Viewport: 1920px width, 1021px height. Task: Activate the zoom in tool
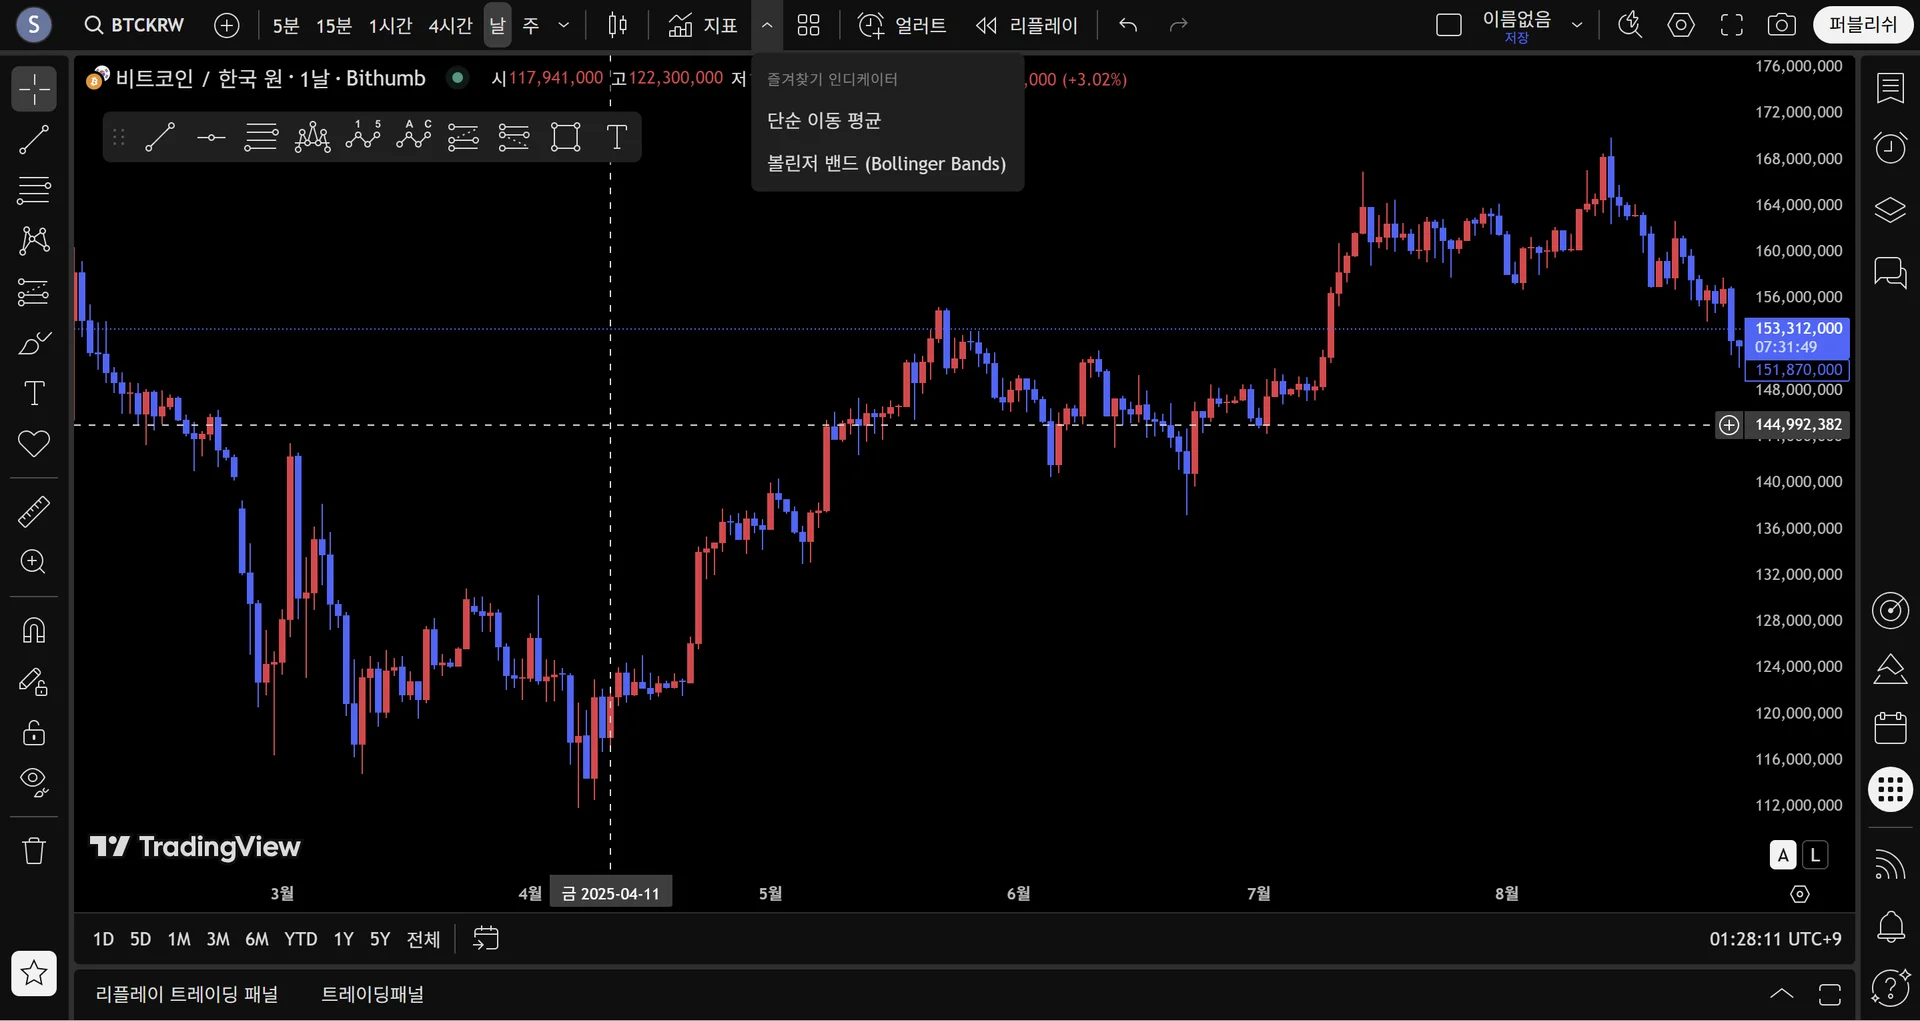coord(34,562)
